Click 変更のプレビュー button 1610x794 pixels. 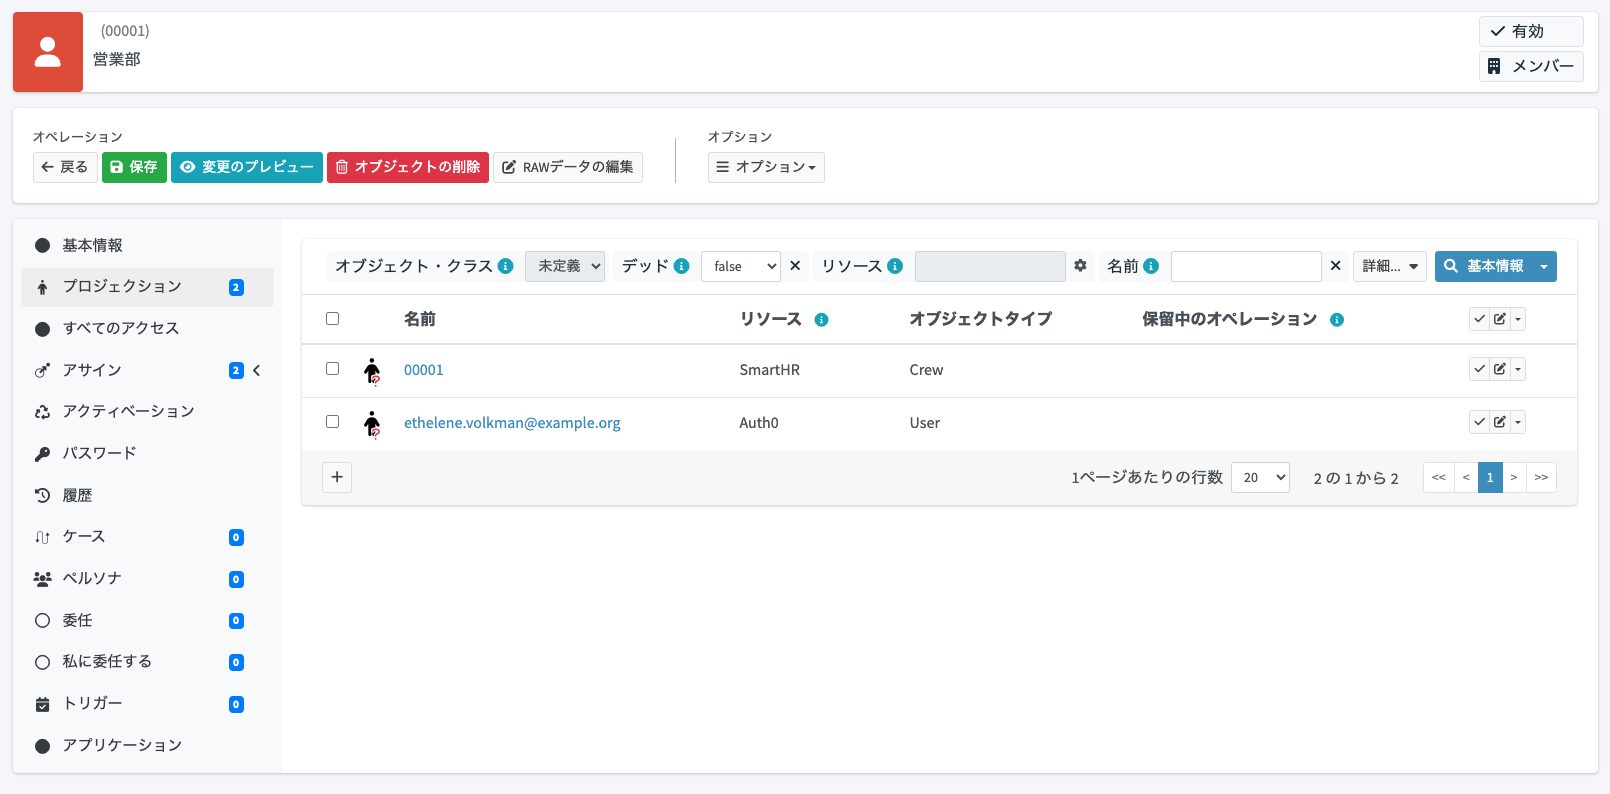[x=247, y=167]
